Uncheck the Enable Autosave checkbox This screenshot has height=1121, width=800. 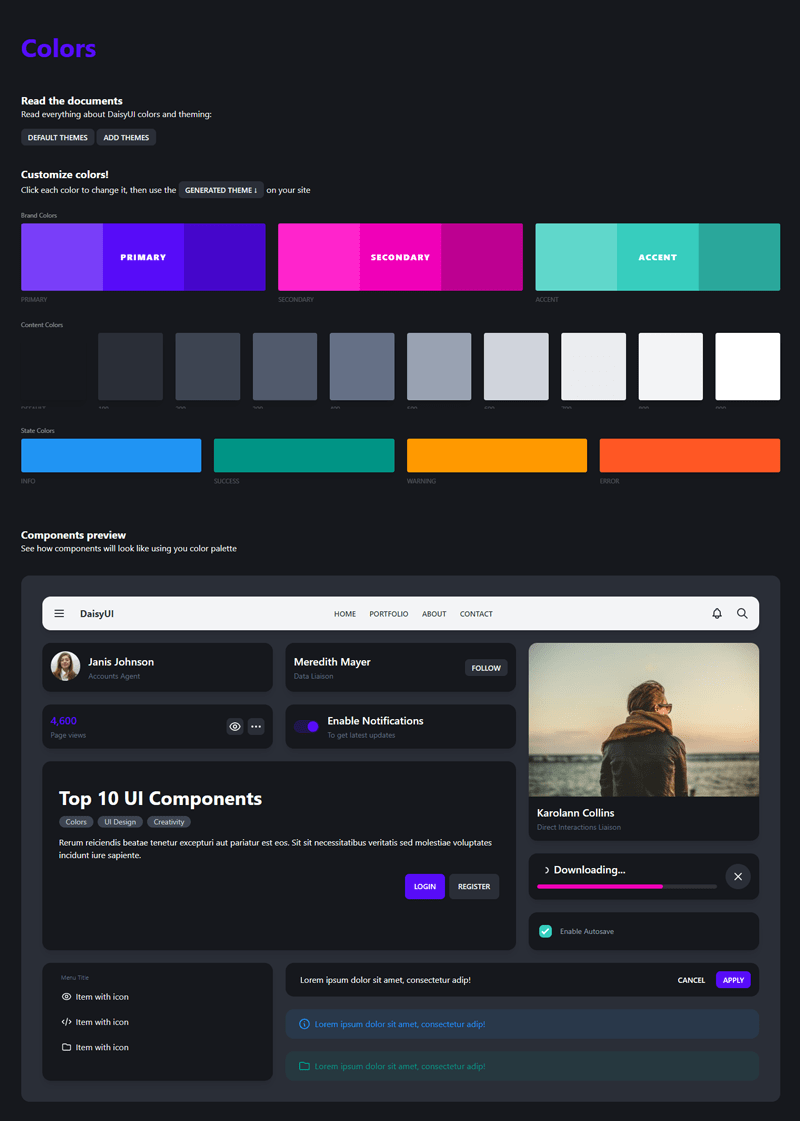[x=545, y=930]
